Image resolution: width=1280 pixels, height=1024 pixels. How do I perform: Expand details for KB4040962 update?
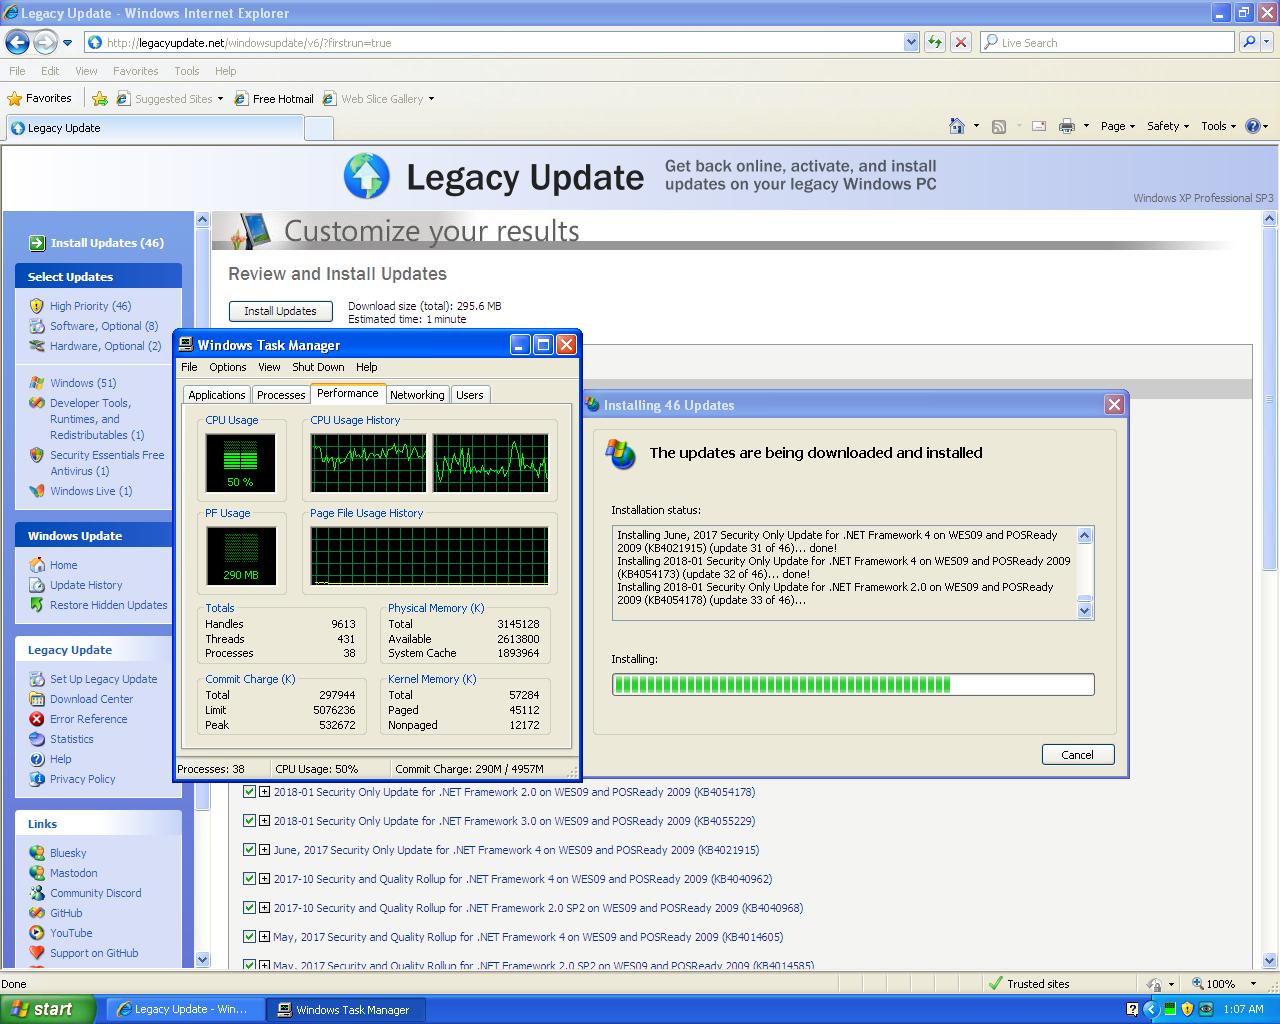264,879
